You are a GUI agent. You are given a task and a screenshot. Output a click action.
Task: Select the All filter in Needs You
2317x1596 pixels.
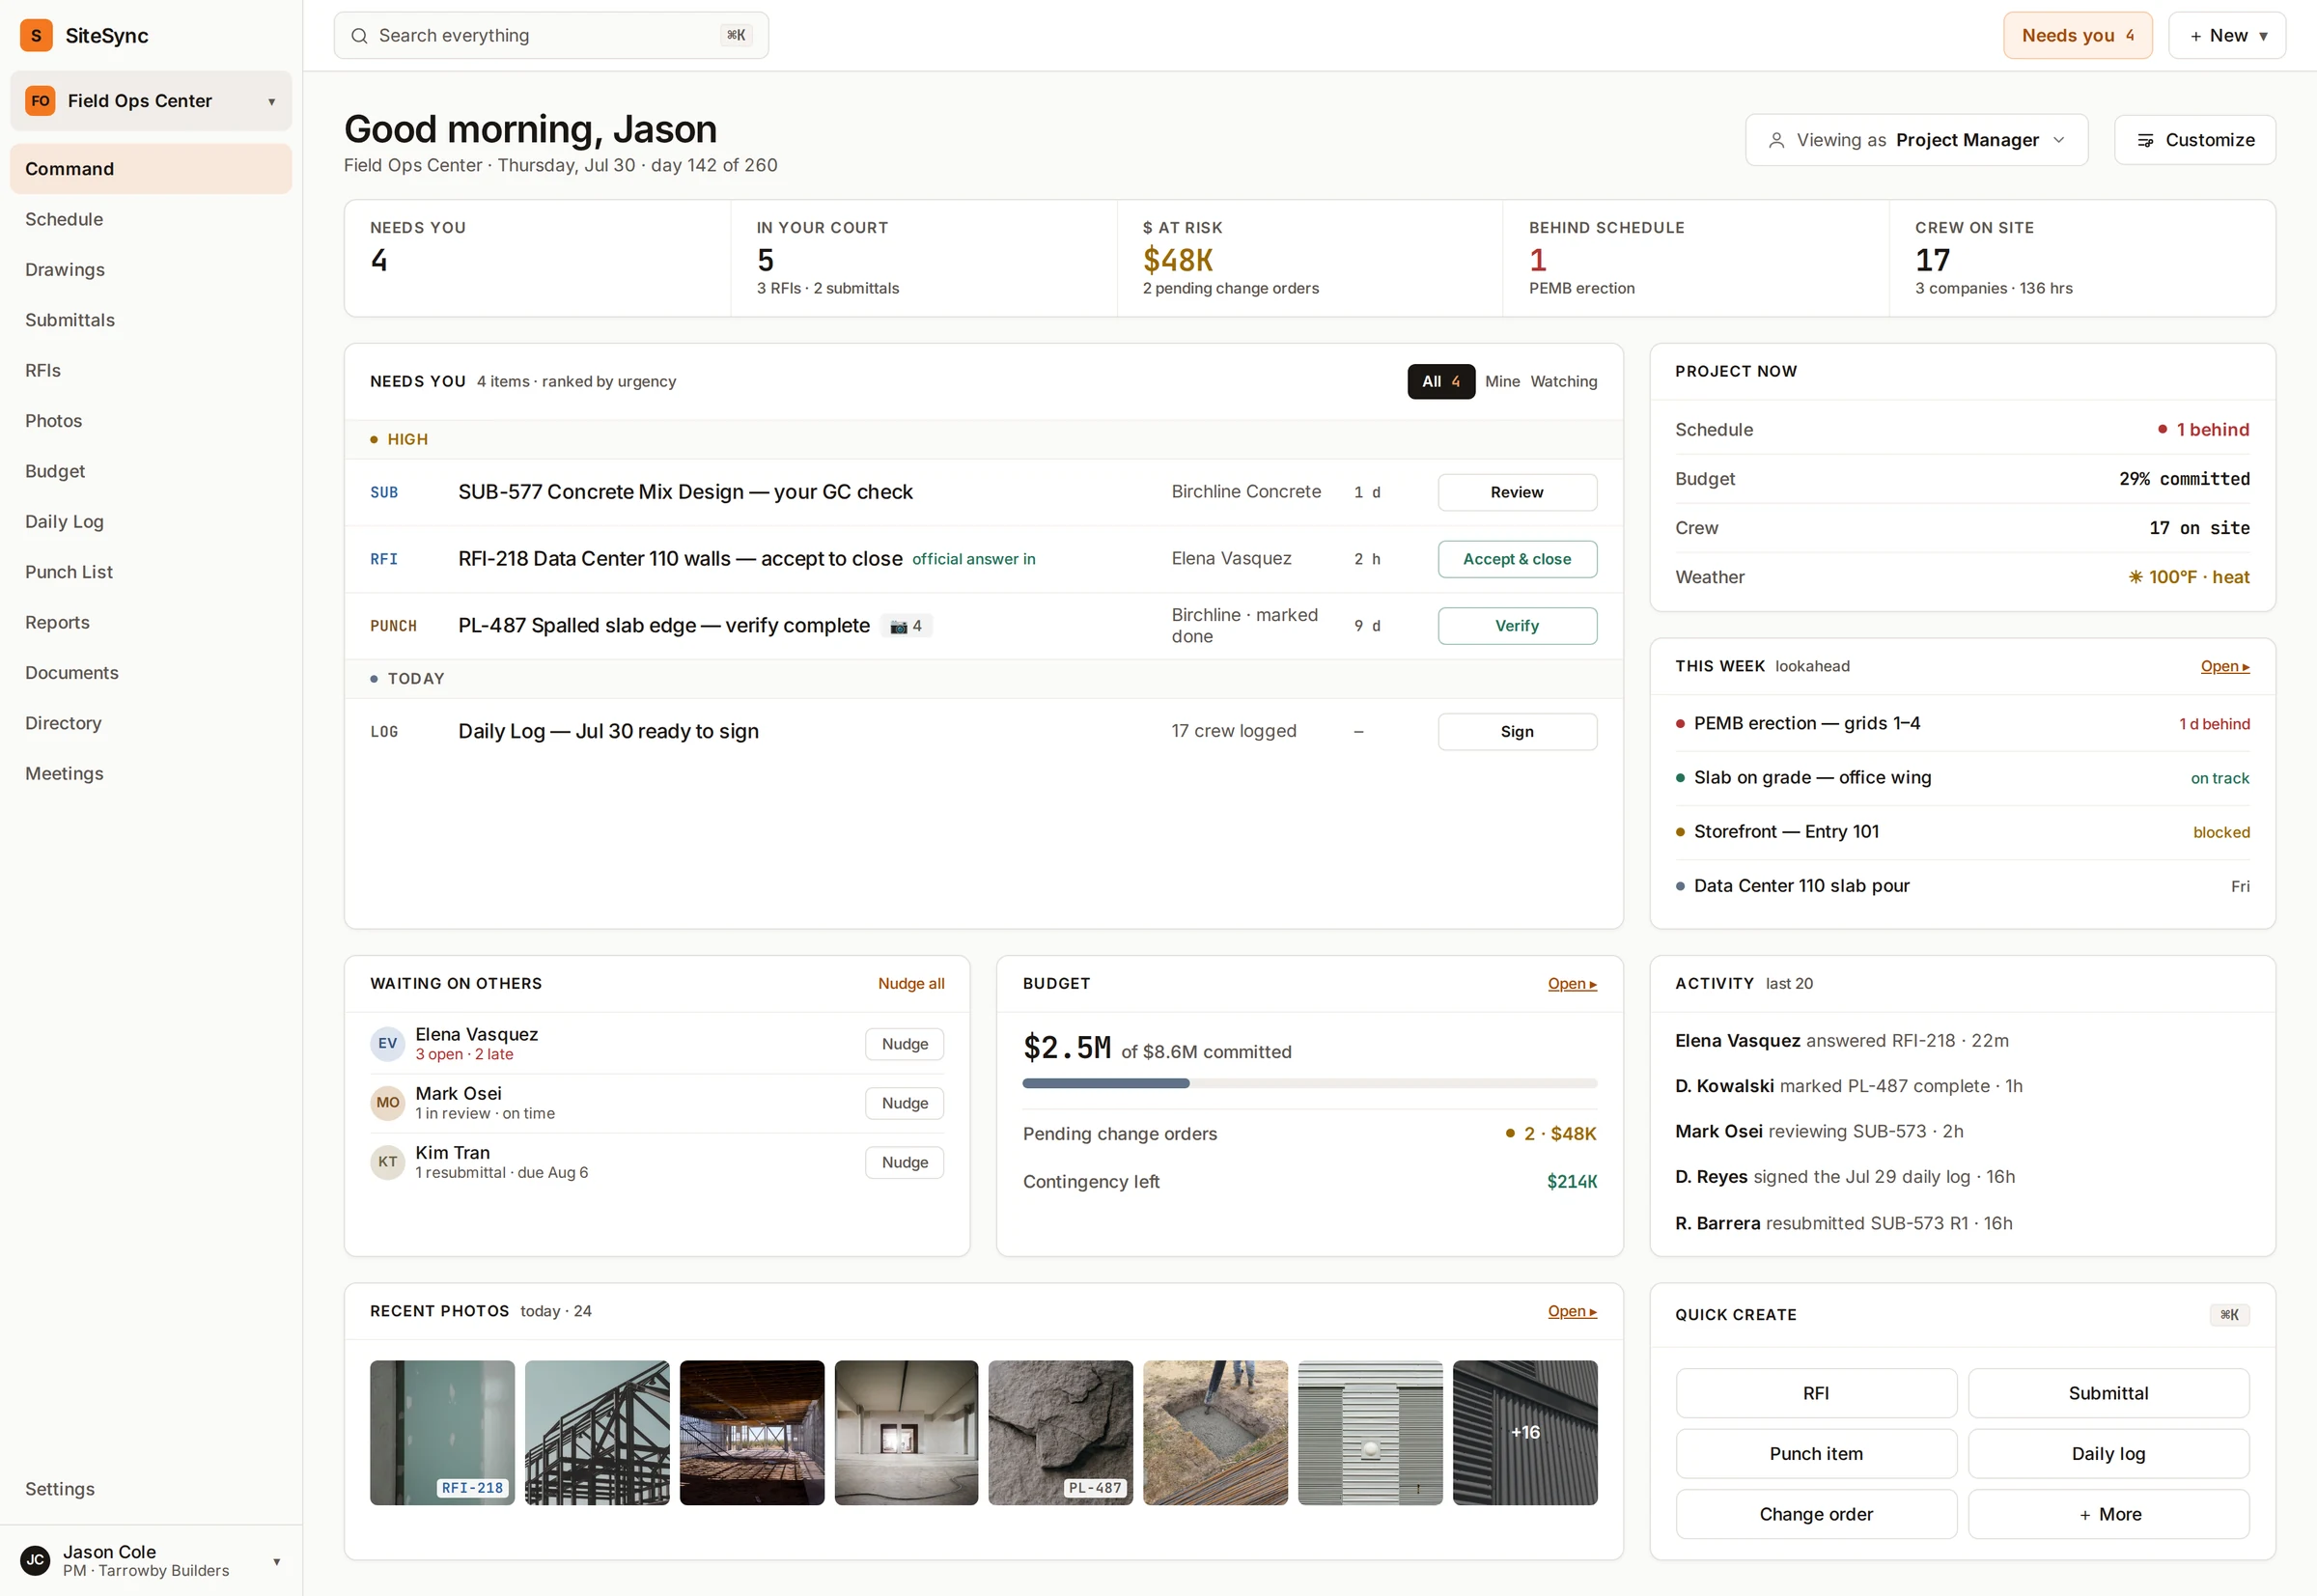coord(1441,382)
